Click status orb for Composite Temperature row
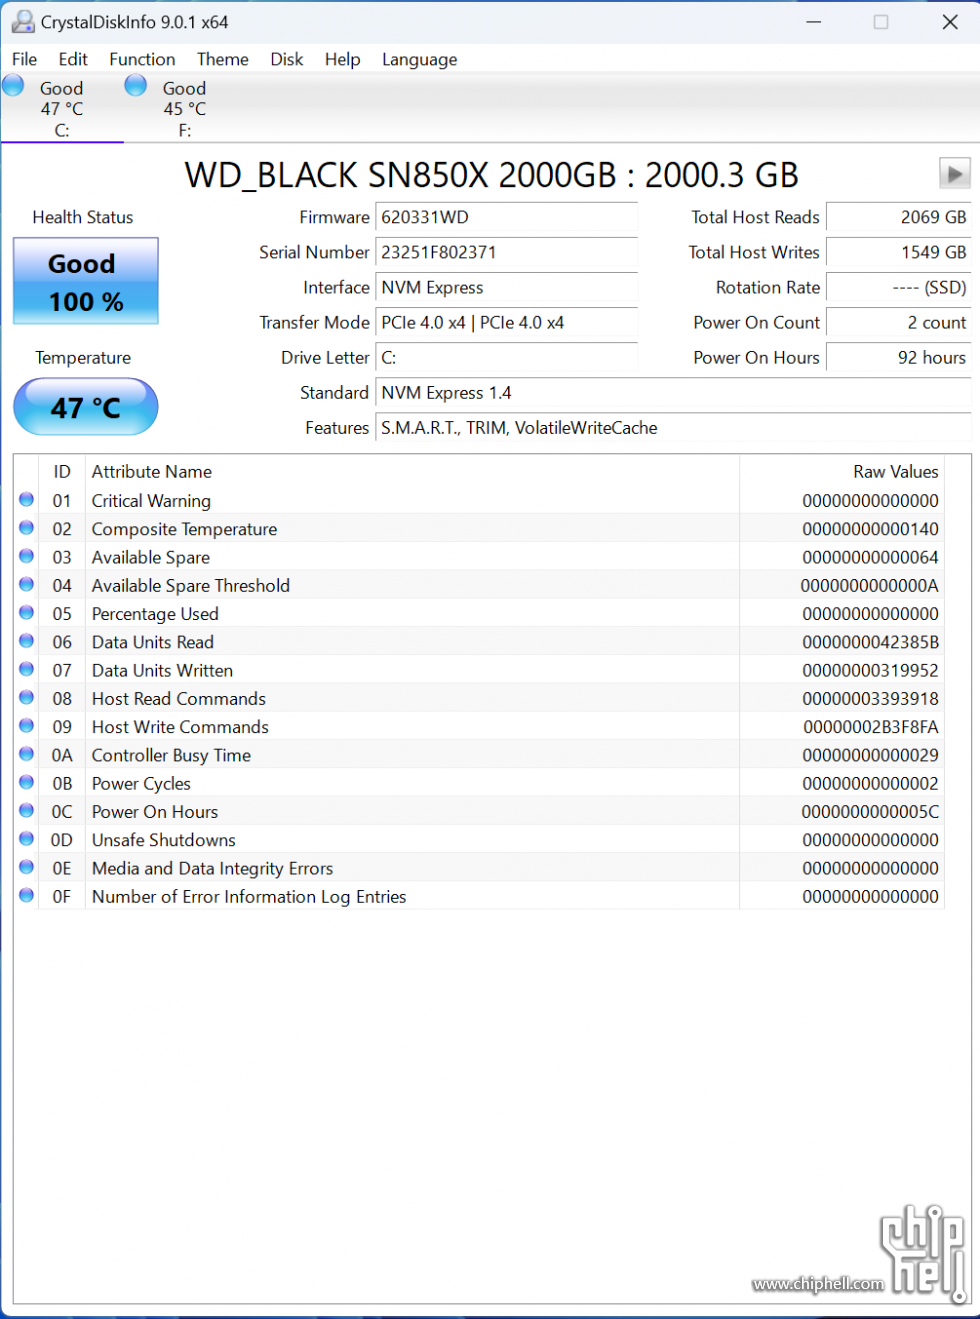Screen dimensions: 980x1319 [27, 527]
